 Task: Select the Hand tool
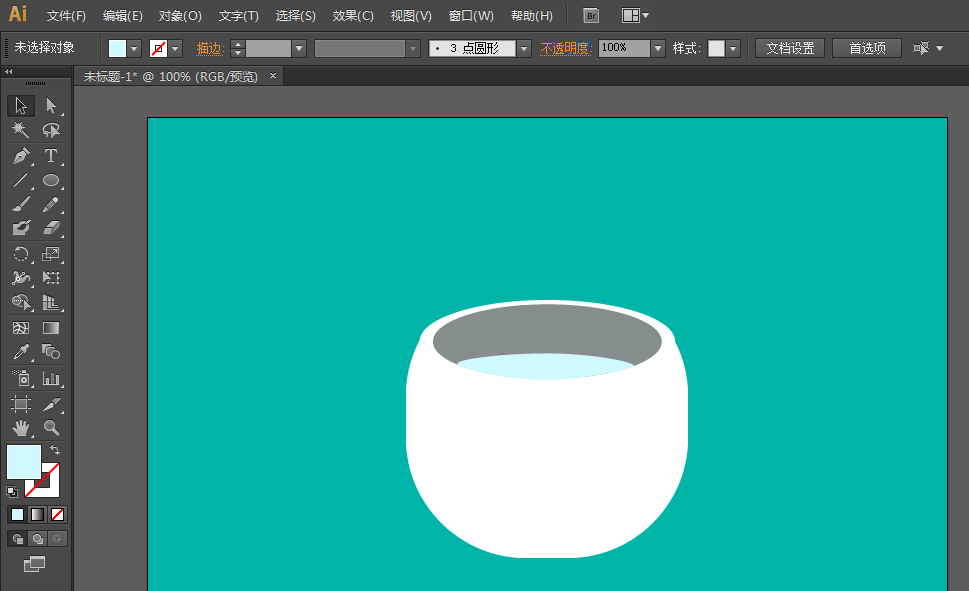click(21, 428)
